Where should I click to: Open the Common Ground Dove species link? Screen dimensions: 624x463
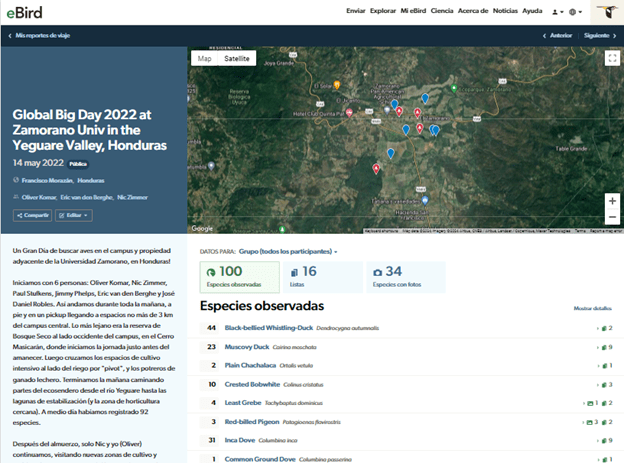click(260, 459)
